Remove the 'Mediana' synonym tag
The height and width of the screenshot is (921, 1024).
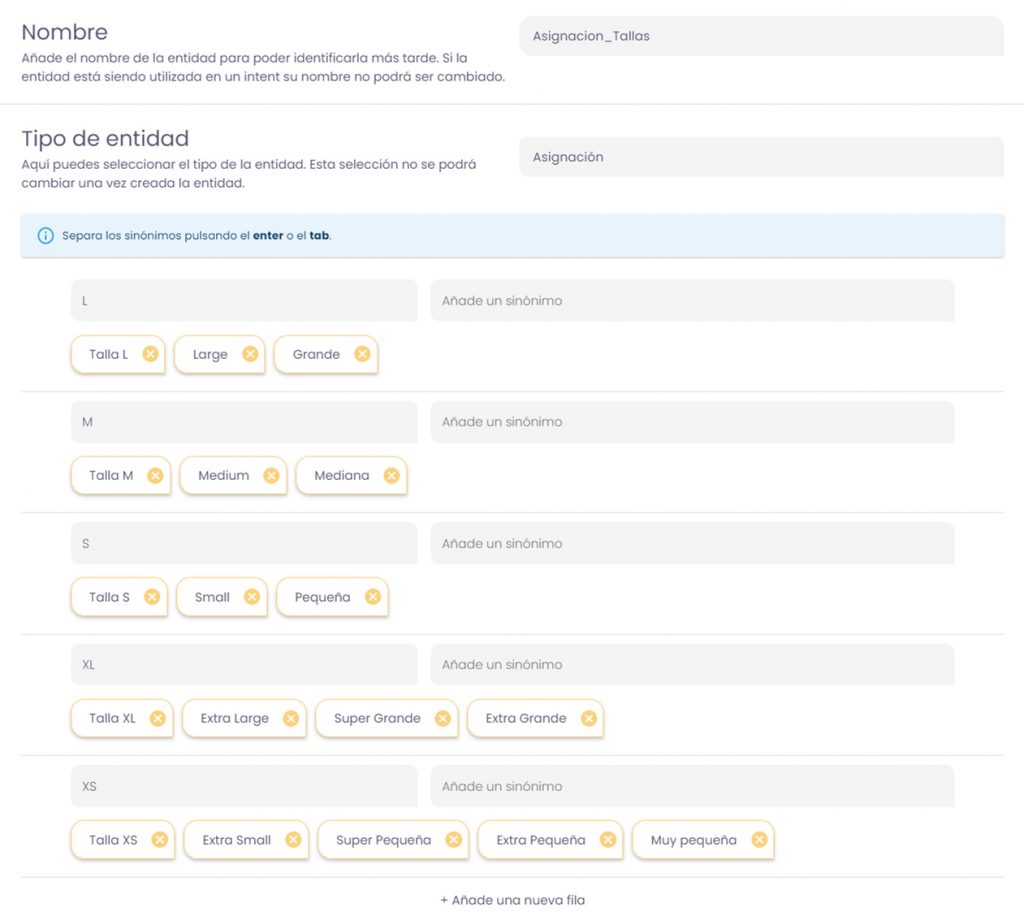pos(391,476)
